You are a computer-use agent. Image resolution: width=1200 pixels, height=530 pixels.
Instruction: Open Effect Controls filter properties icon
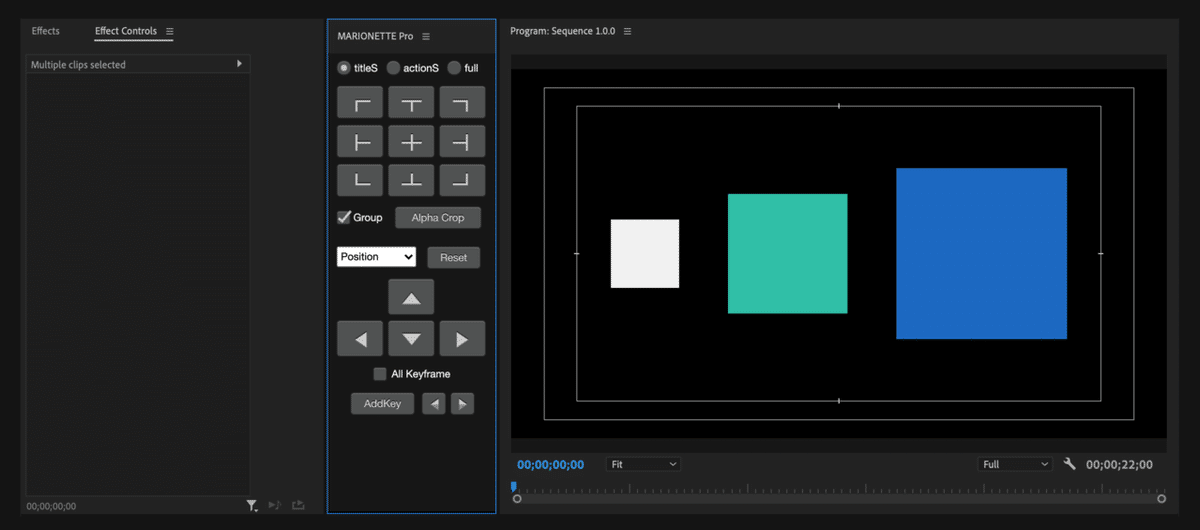[x=252, y=506]
